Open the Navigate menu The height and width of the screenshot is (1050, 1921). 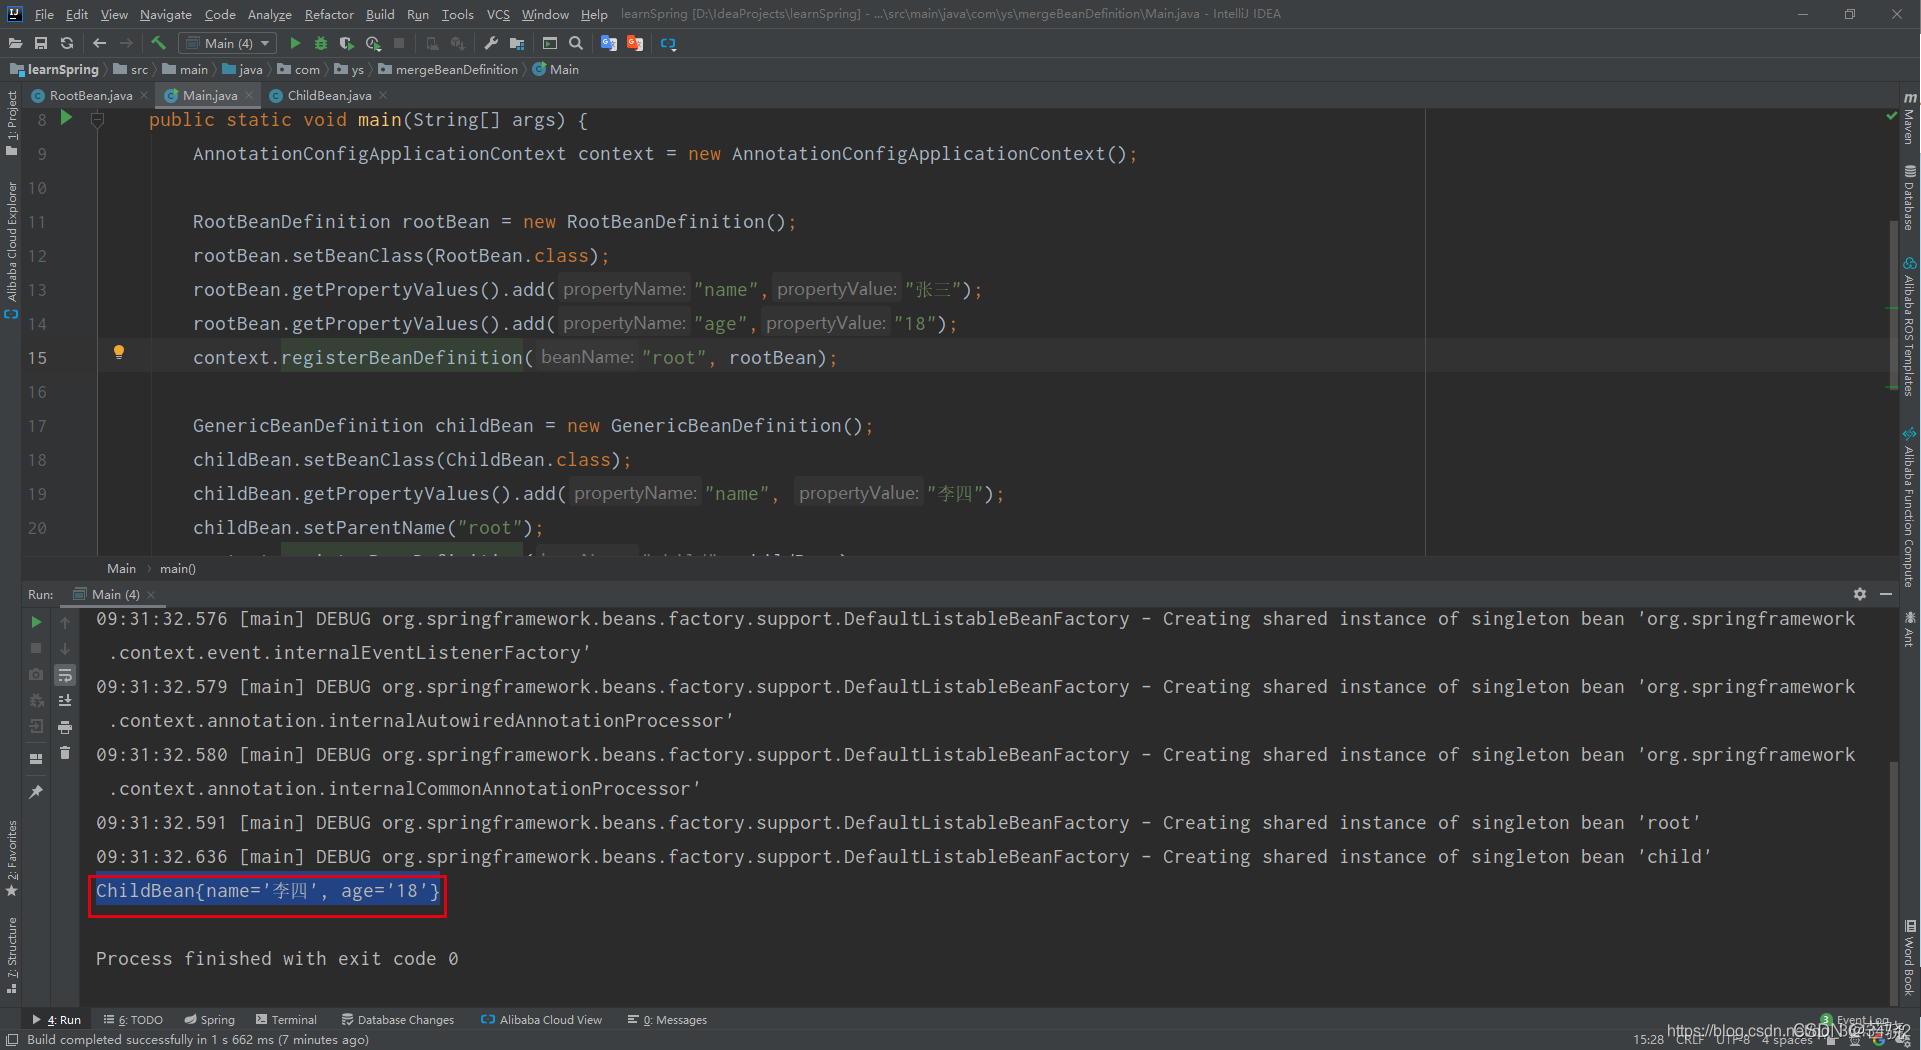point(165,14)
